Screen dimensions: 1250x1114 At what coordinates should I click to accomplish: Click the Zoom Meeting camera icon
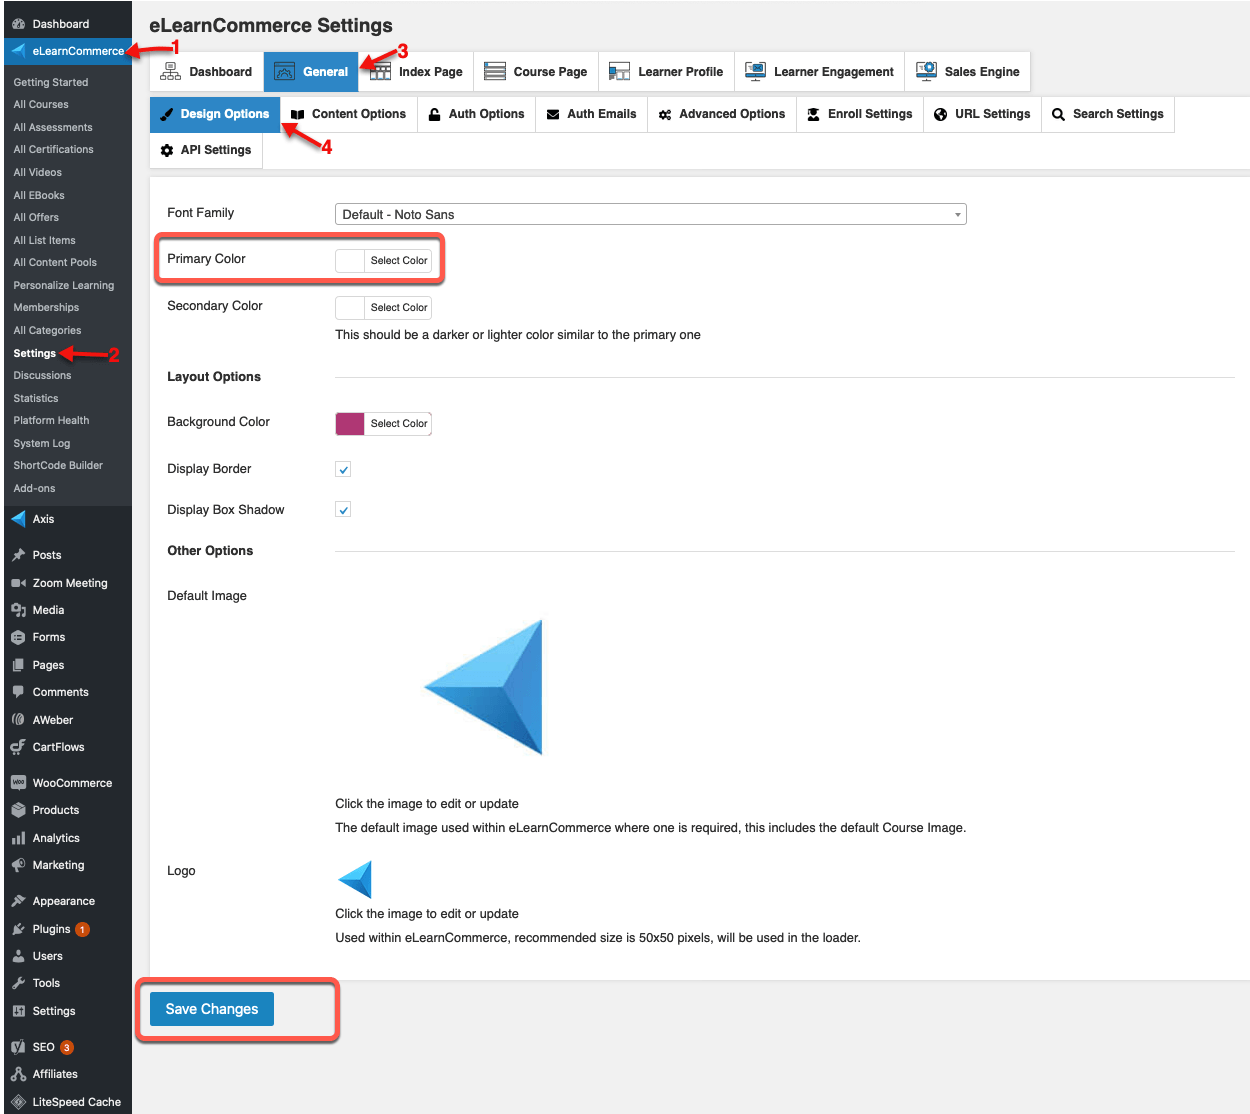18,583
